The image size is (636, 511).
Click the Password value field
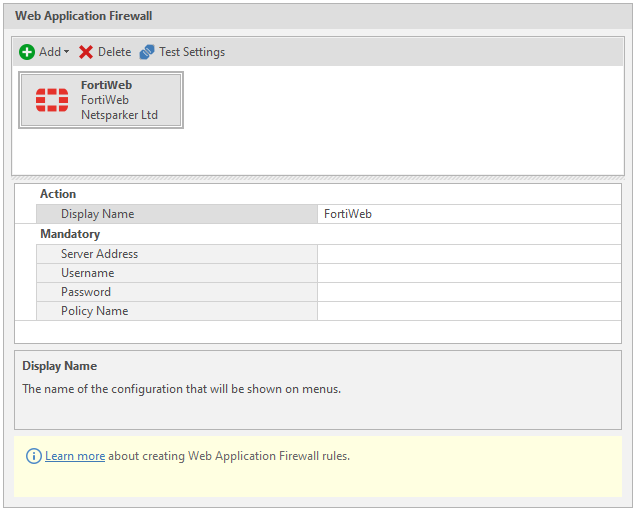(x=469, y=292)
